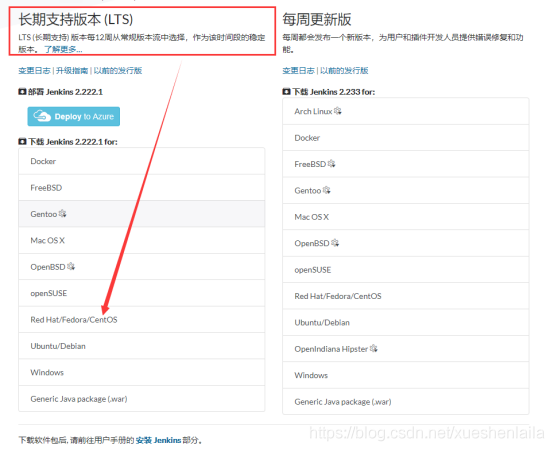This screenshot has width=554, height=451.
Task: Select OpenBSD in the weekly download list
Action: point(406,243)
